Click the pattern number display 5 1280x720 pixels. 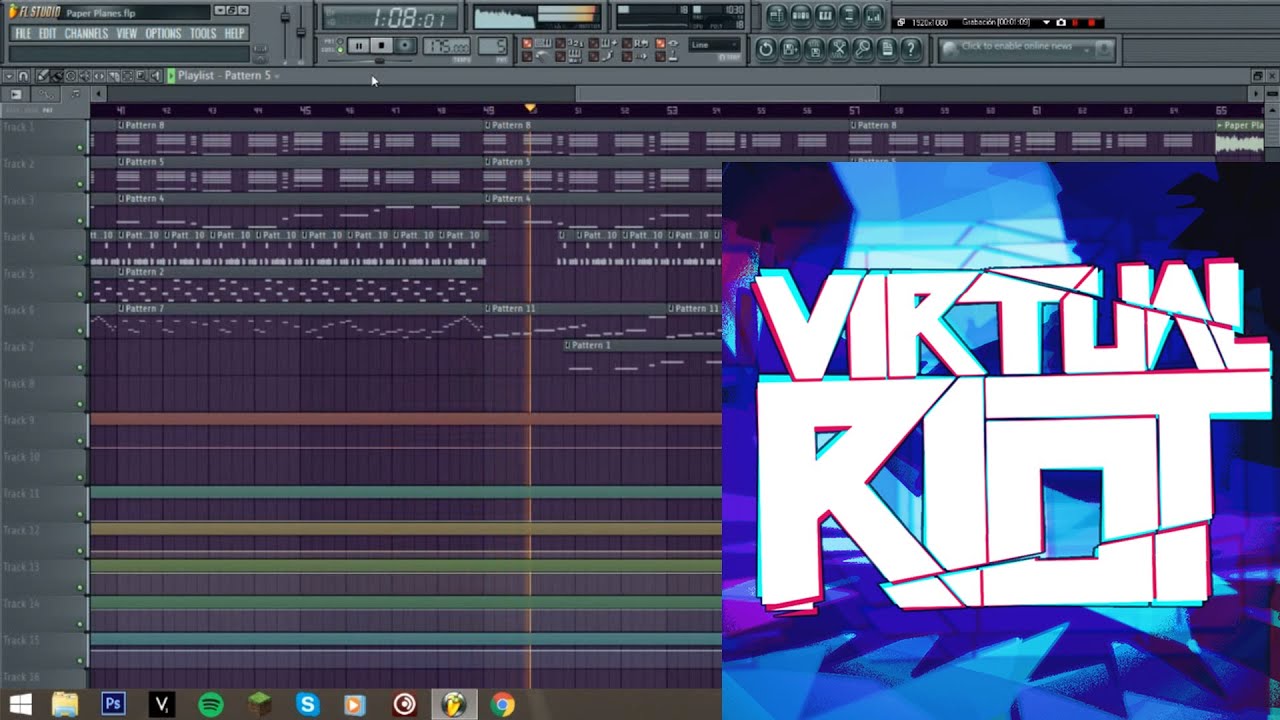pyautogui.click(x=493, y=45)
